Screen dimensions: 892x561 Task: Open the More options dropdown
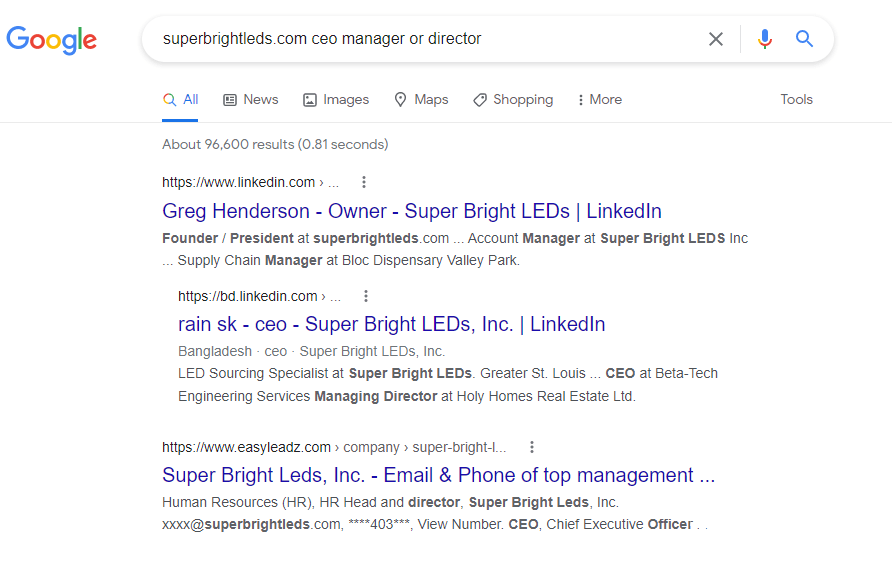[x=600, y=100]
